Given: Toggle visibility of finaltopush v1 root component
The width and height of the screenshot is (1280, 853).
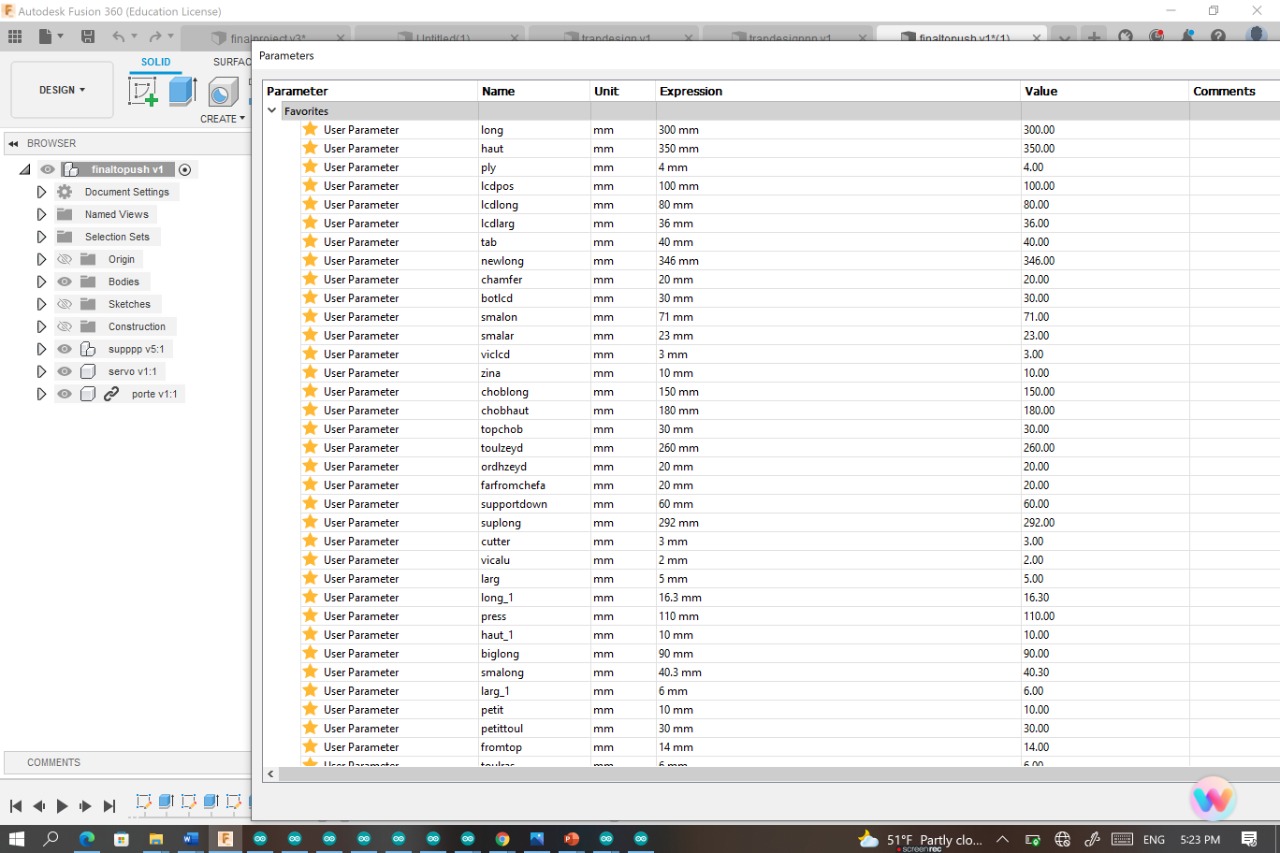Looking at the screenshot, I should pos(47,170).
